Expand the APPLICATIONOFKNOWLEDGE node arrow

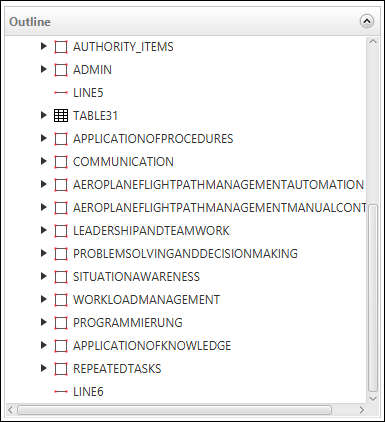(43, 345)
